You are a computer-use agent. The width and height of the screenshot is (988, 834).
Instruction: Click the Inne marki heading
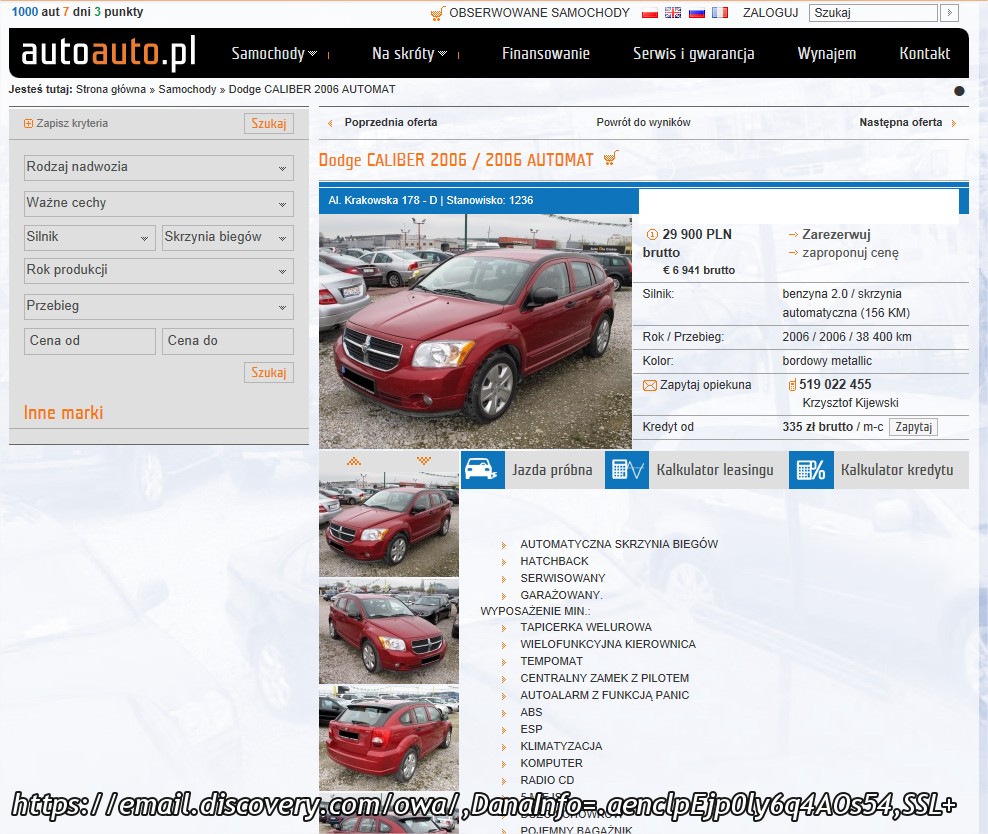pyautogui.click(x=63, y=413)
